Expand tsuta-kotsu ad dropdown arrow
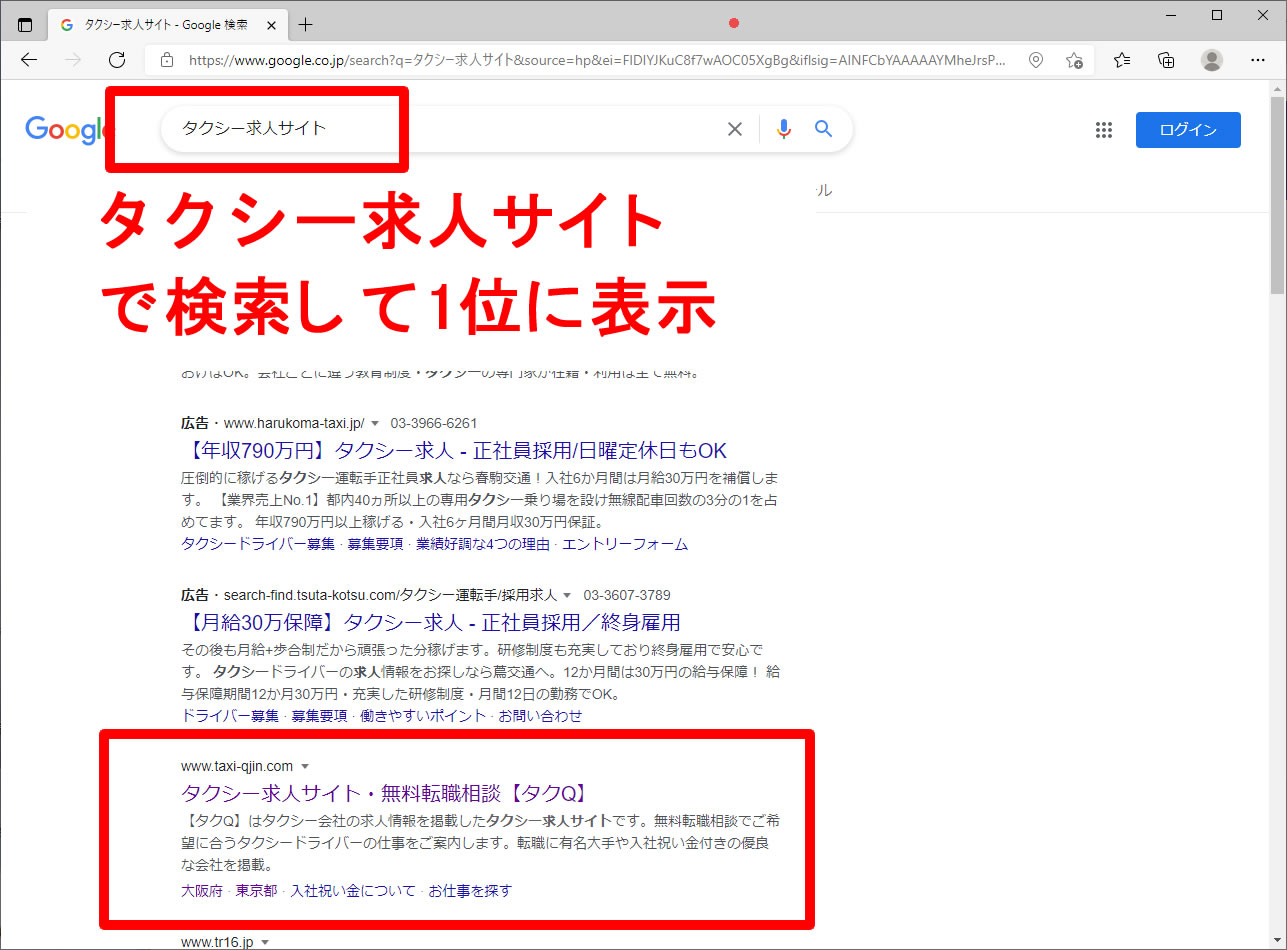This screenshot has height=950, width=1287. [x=567, y=596]
